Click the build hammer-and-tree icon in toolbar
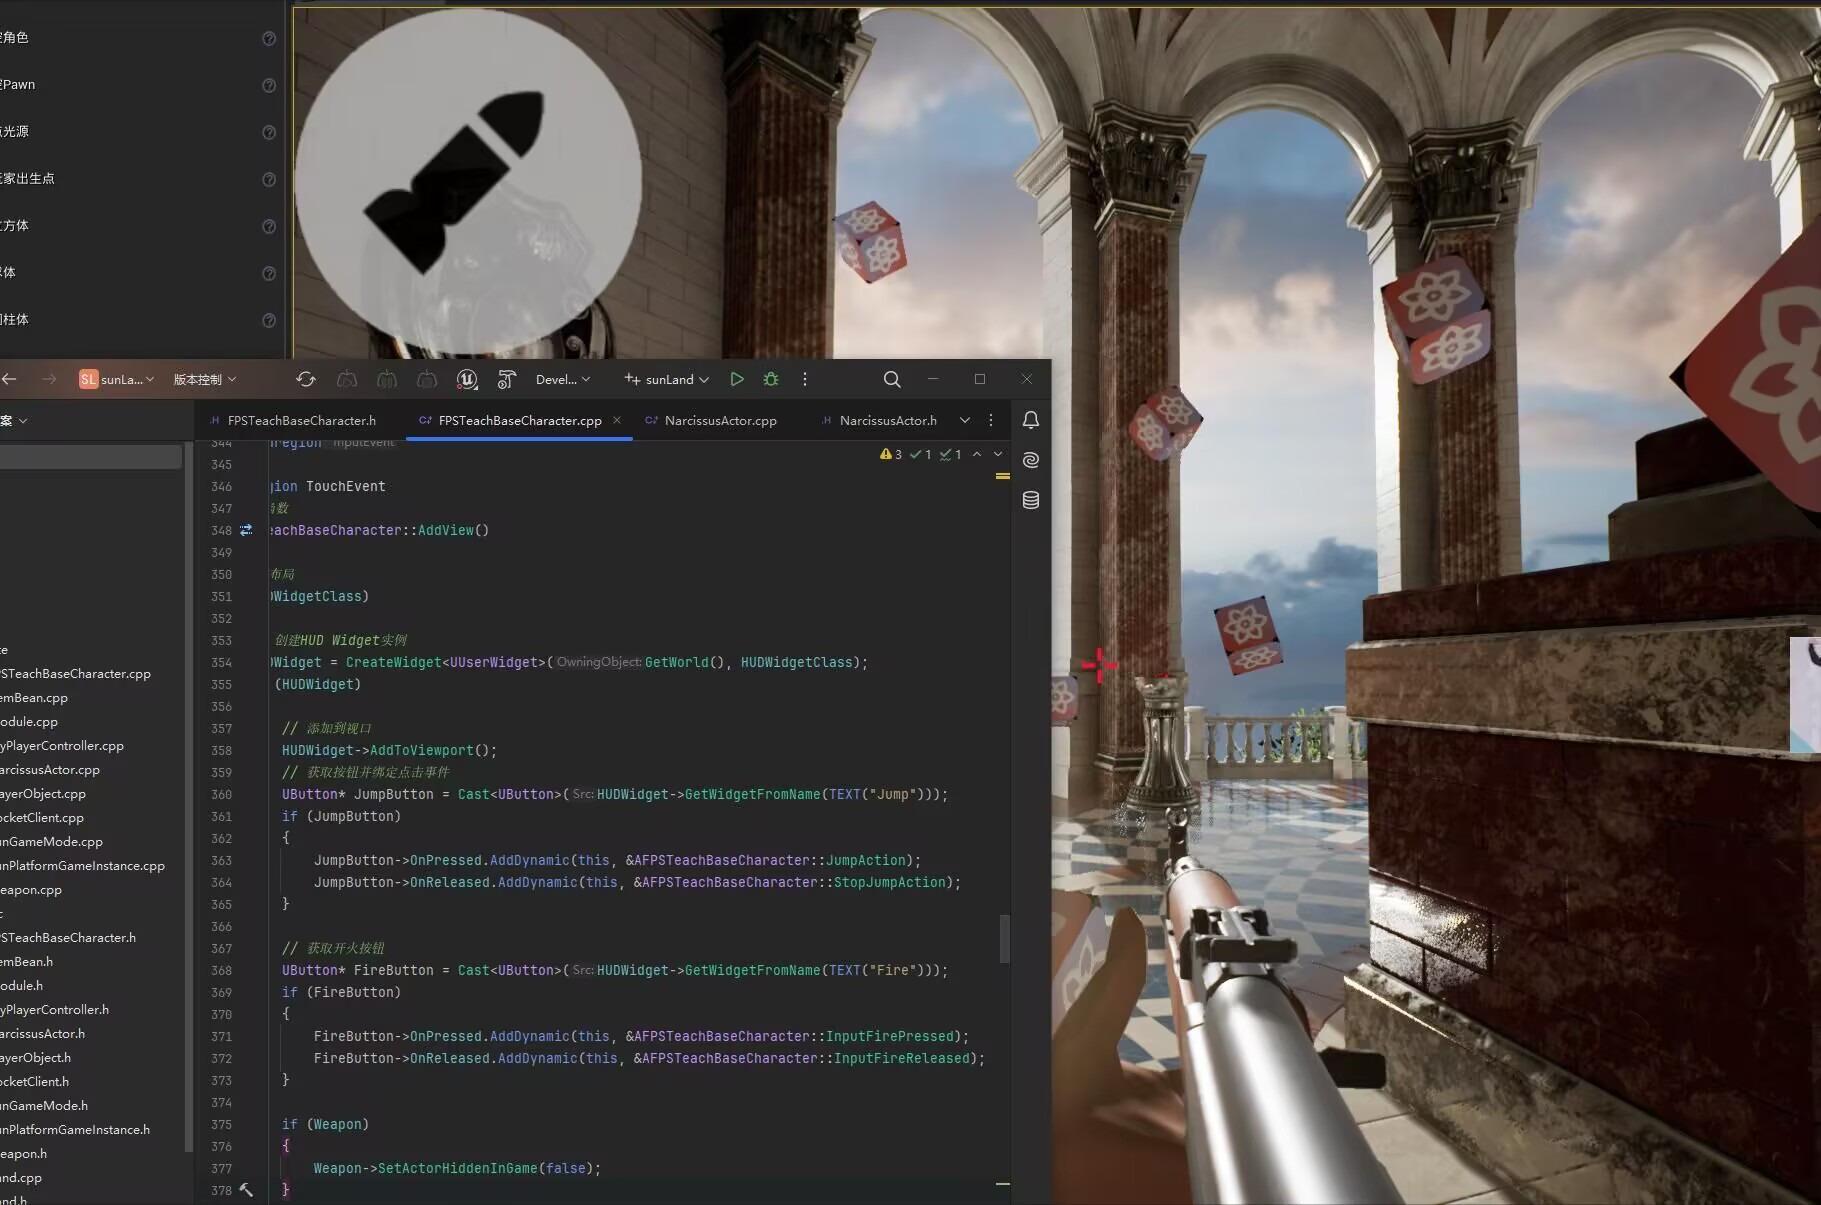The image size is (1821, 1205). [507, 379]
